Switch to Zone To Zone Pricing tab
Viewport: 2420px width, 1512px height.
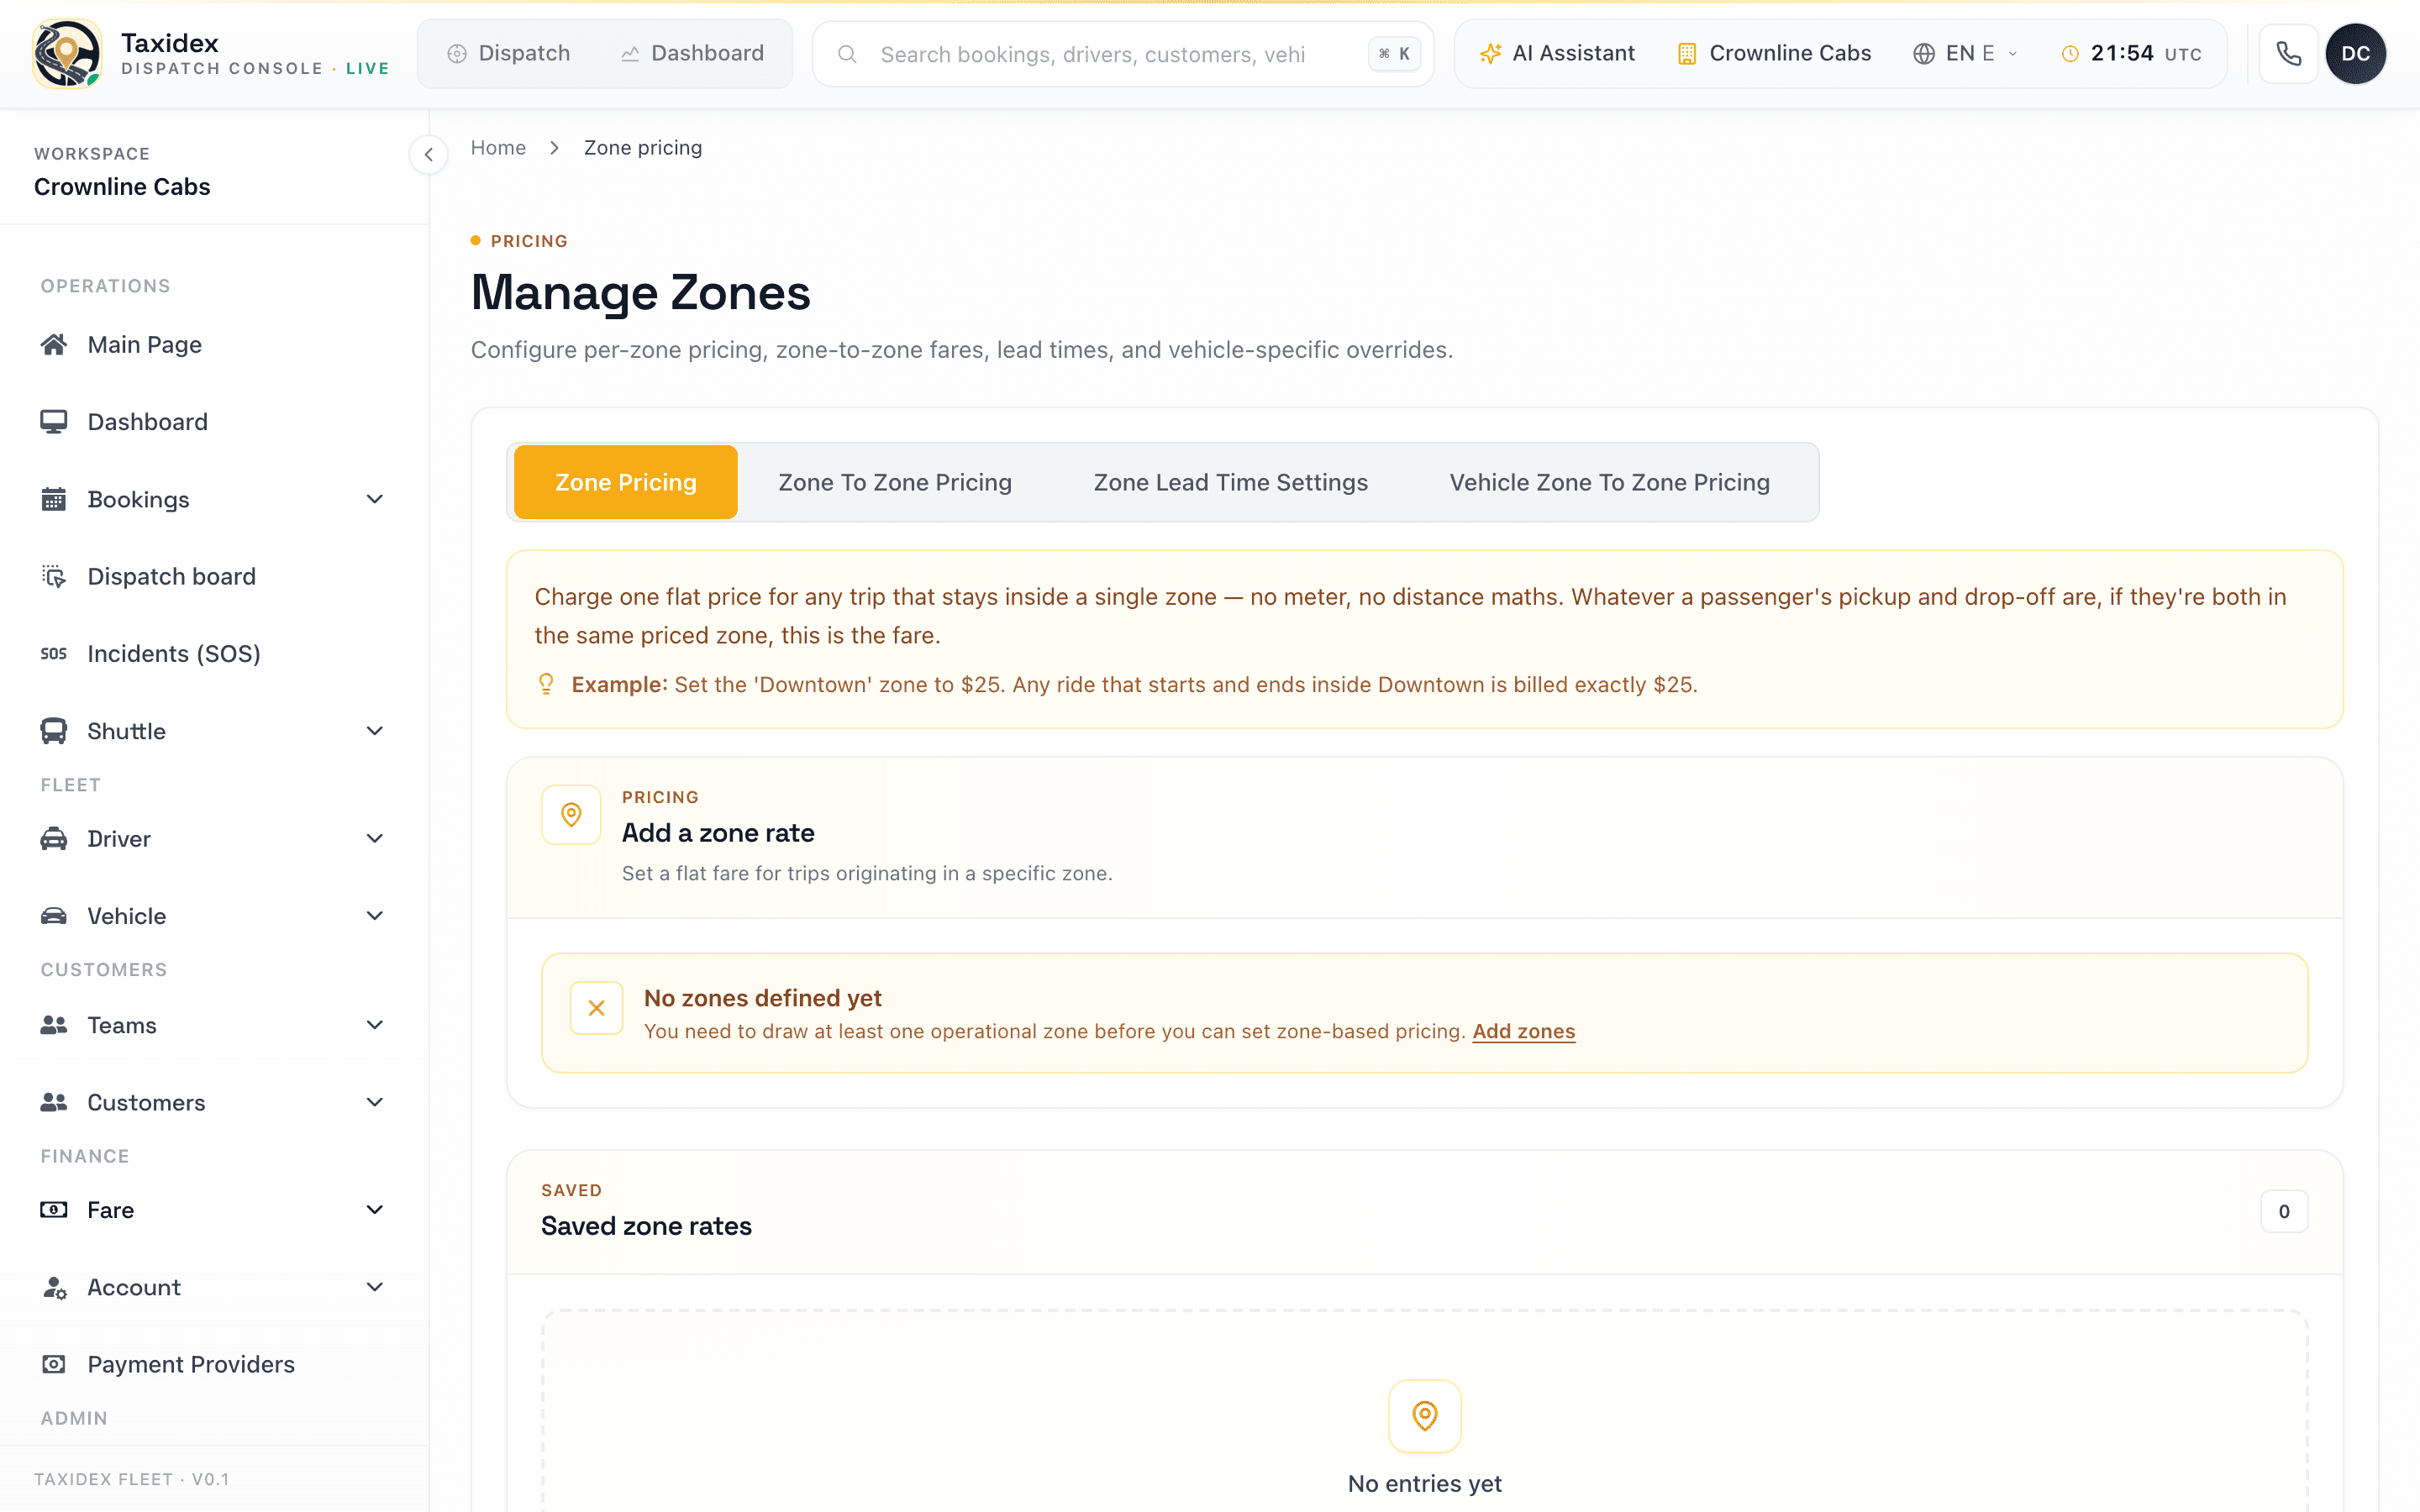(895, 482)
